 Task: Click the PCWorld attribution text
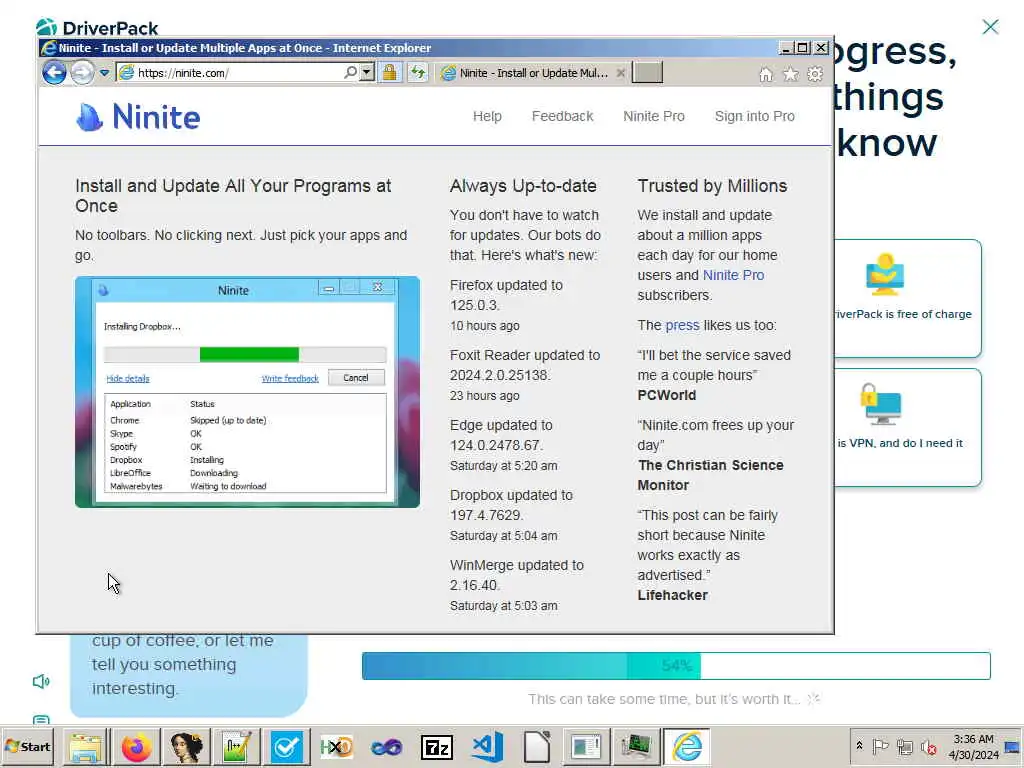[667, 395]
